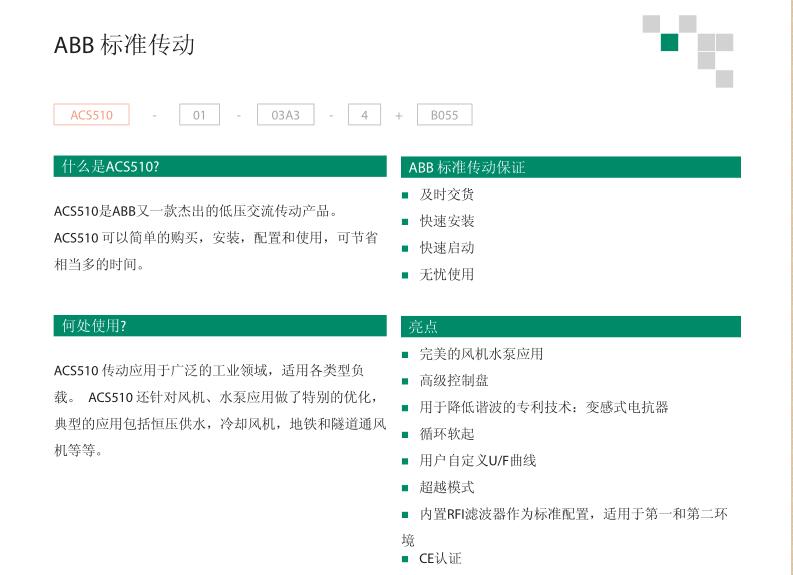Click the sentence ACS510是ABB又一款杰出的低压交流传动产品

(195, 211)
